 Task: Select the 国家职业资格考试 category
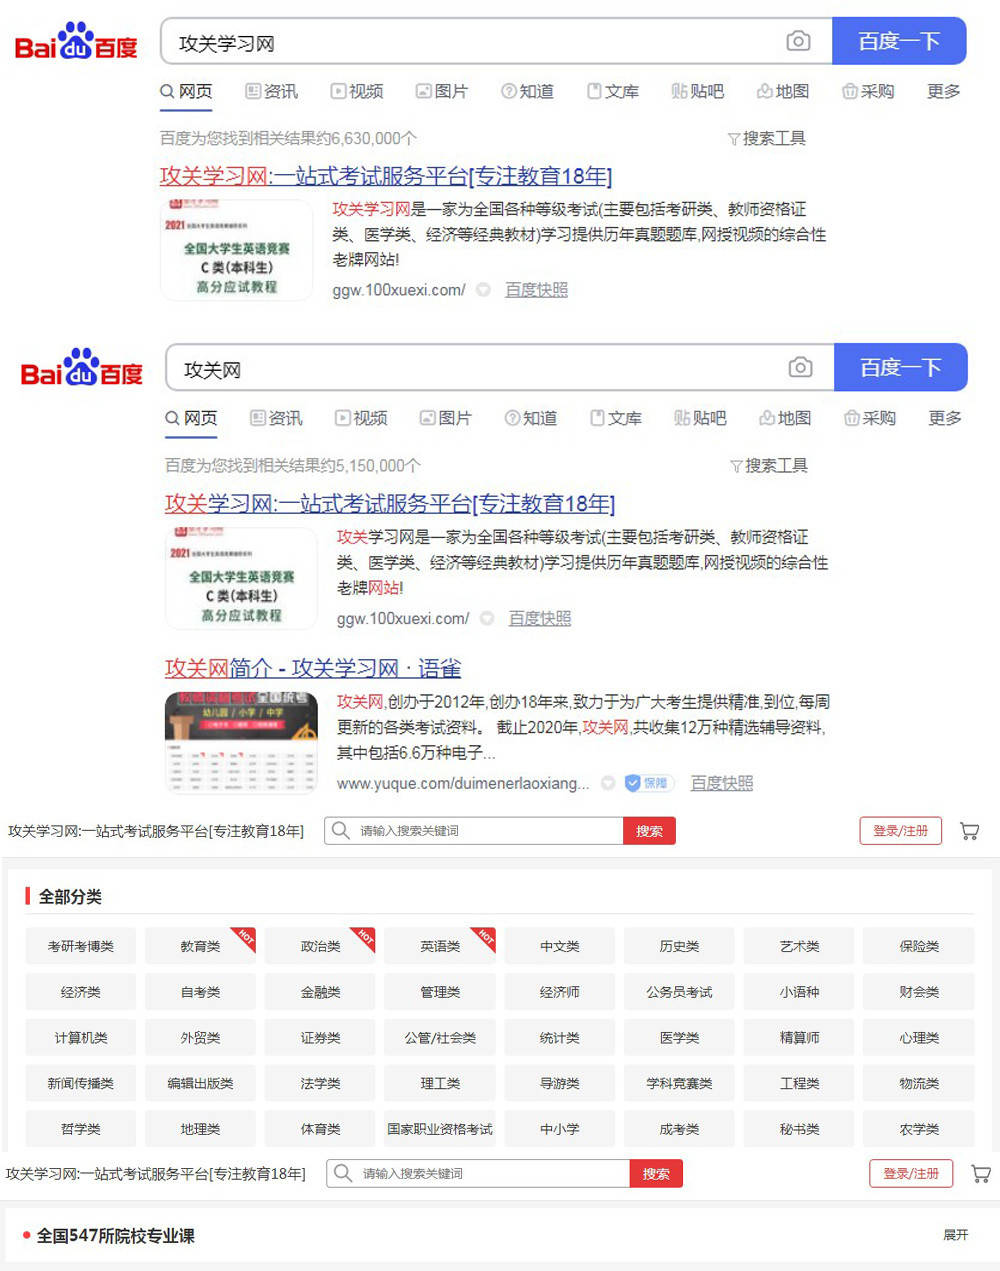pyautogui.click(x=440, y=1129)
